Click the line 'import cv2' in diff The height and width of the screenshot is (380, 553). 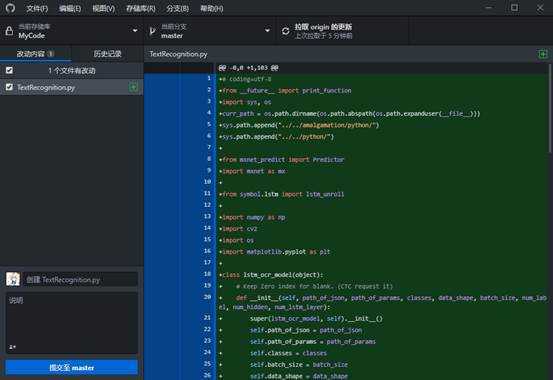tap(239, 229)
